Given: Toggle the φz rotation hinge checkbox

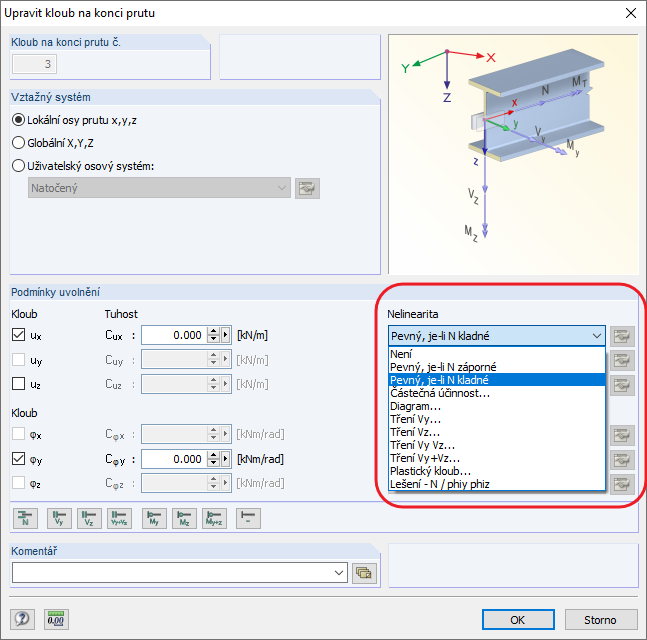Looking at the screenshot, I should 19,482.
